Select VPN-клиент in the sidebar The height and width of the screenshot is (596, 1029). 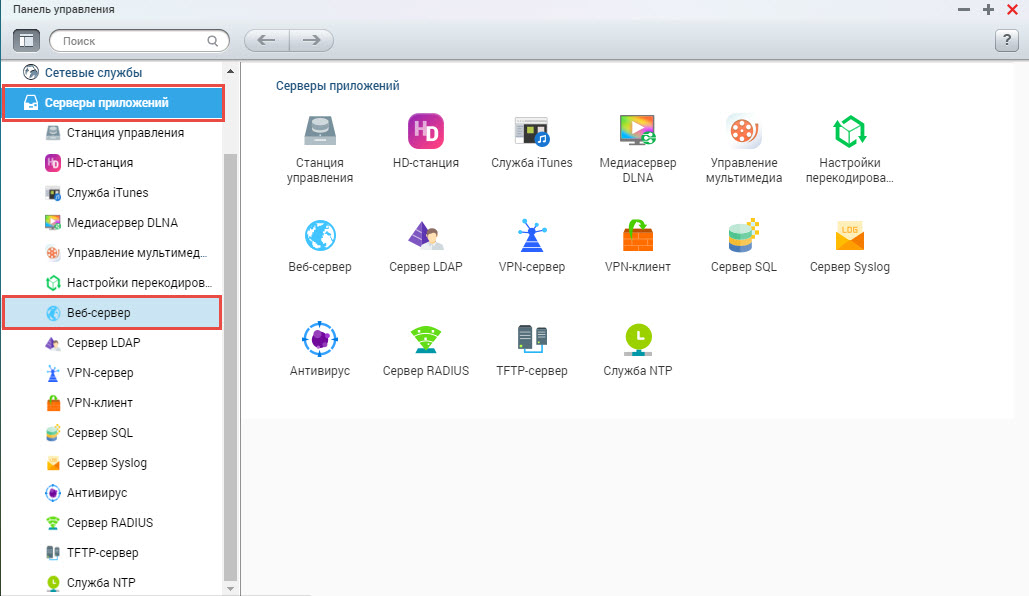click(x=113, y=403)
